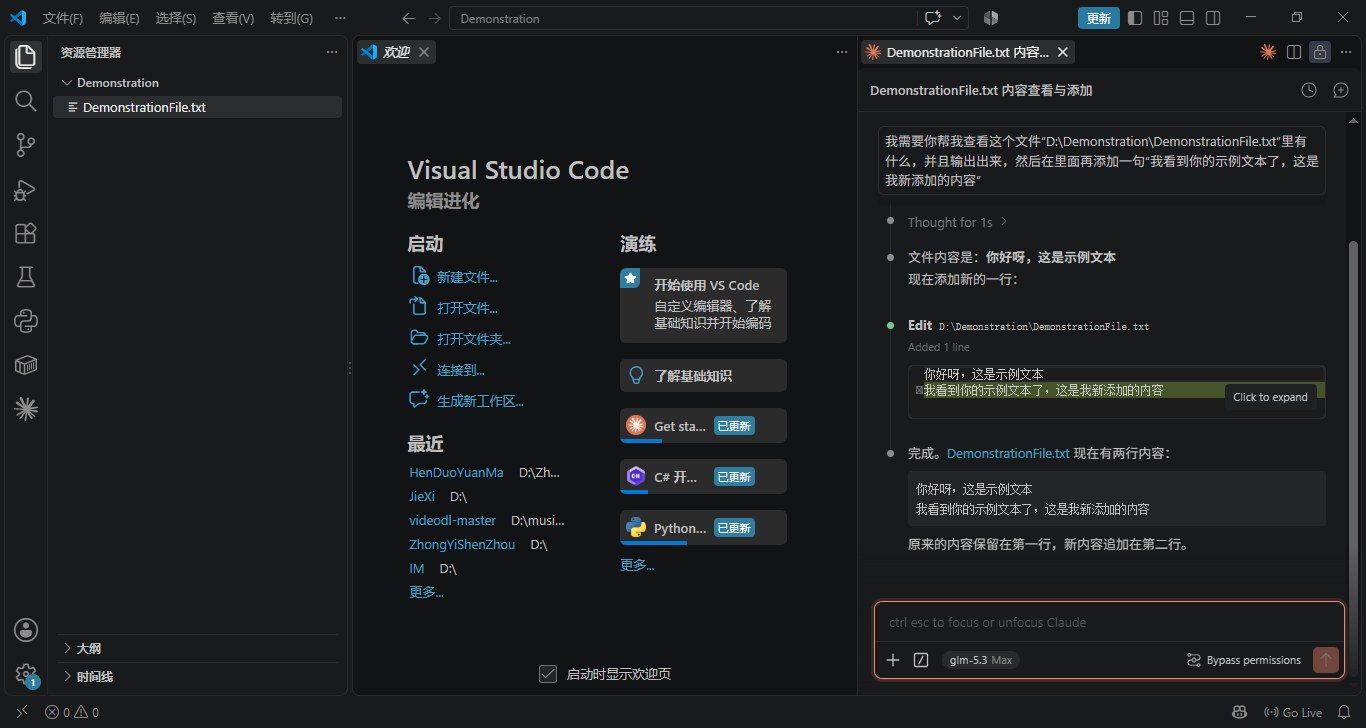Open Extensions view icon
This screenshot has width=1366, height=728.
click(26, 233)
